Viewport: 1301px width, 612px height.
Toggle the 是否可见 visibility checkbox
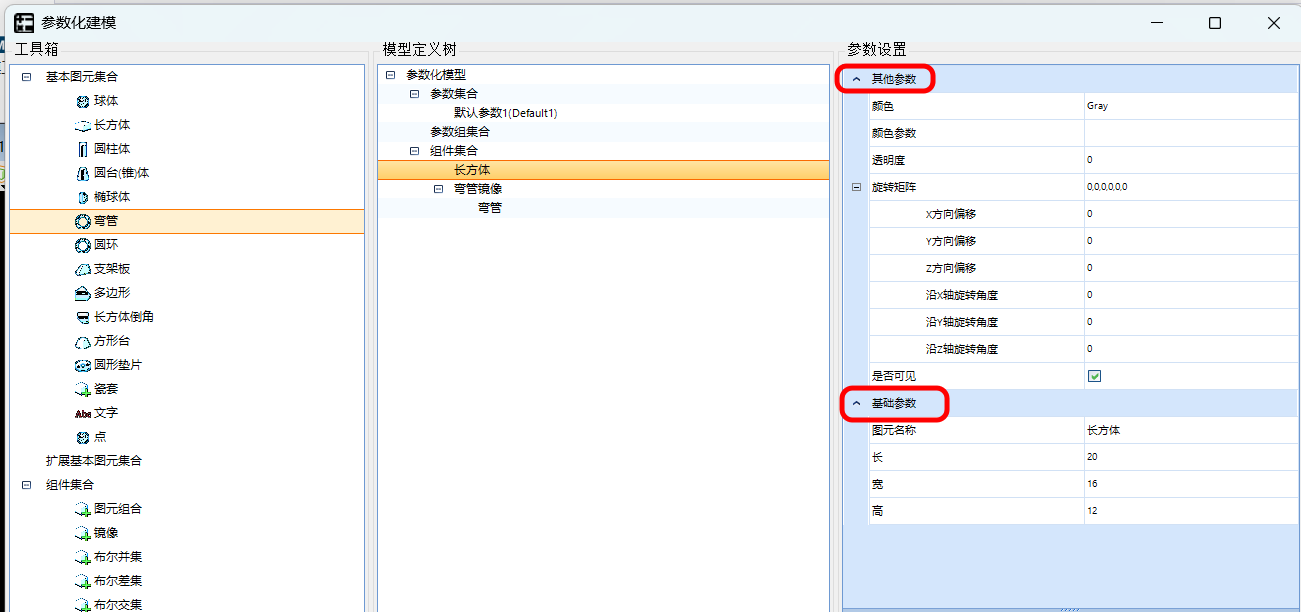pyautogui.click(x=1094, y=376)
